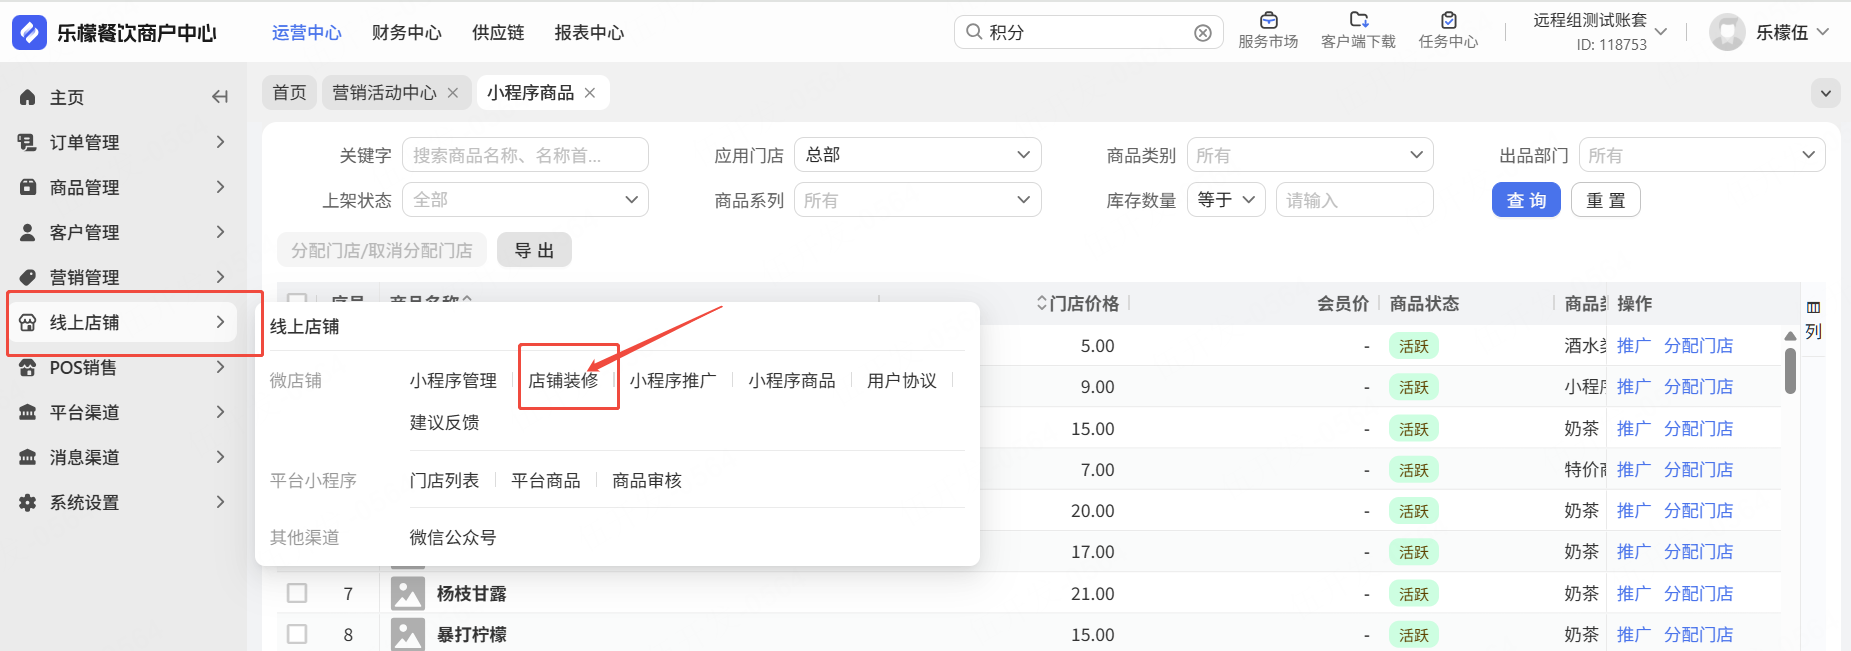The height and width of the screenshot is (651, 1851).
Task: Open 店铺装修 in flyout menu
Action: click(563, 380)
